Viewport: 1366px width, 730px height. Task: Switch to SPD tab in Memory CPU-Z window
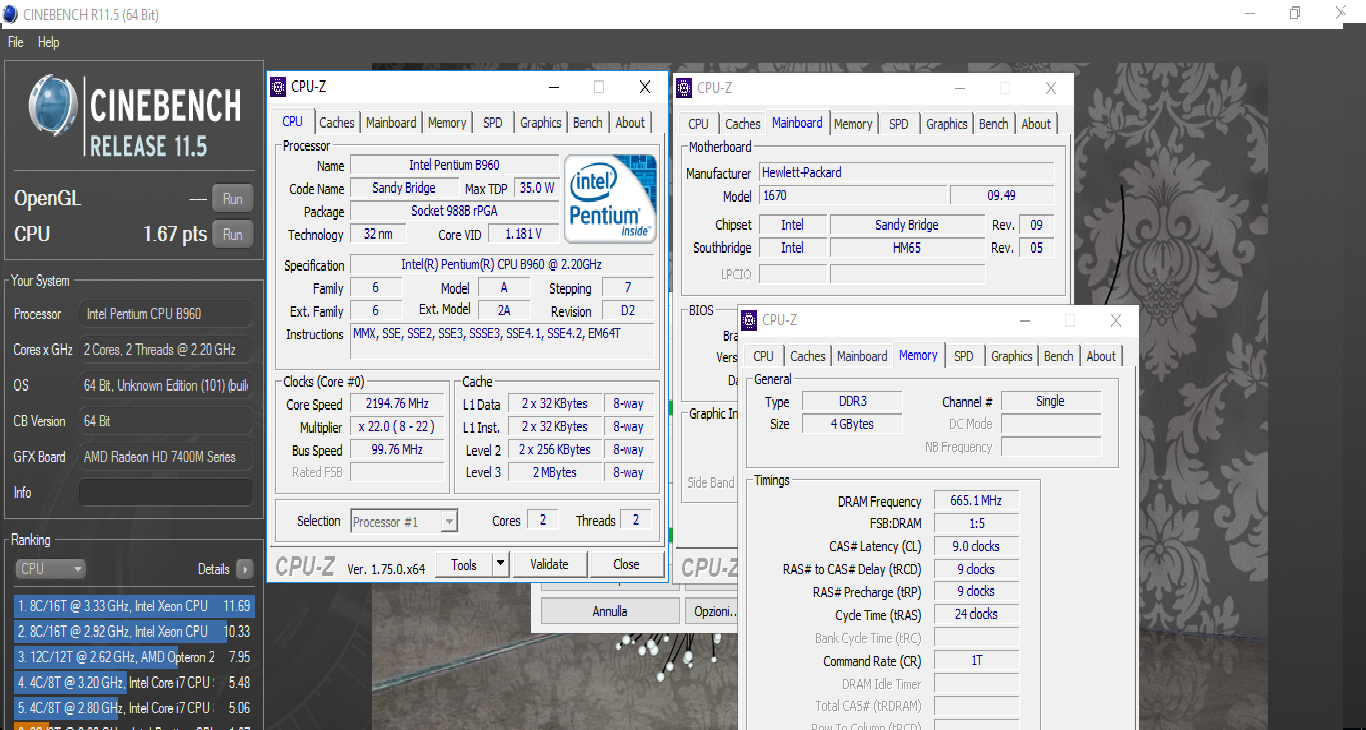click(964, 356)
